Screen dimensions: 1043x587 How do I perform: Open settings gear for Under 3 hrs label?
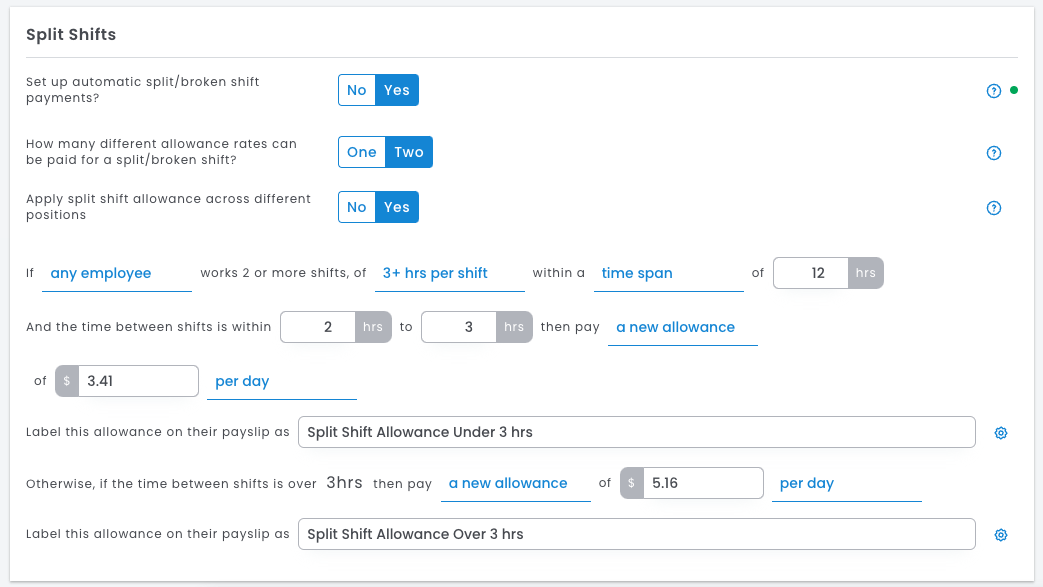(x=1000, y=433)
